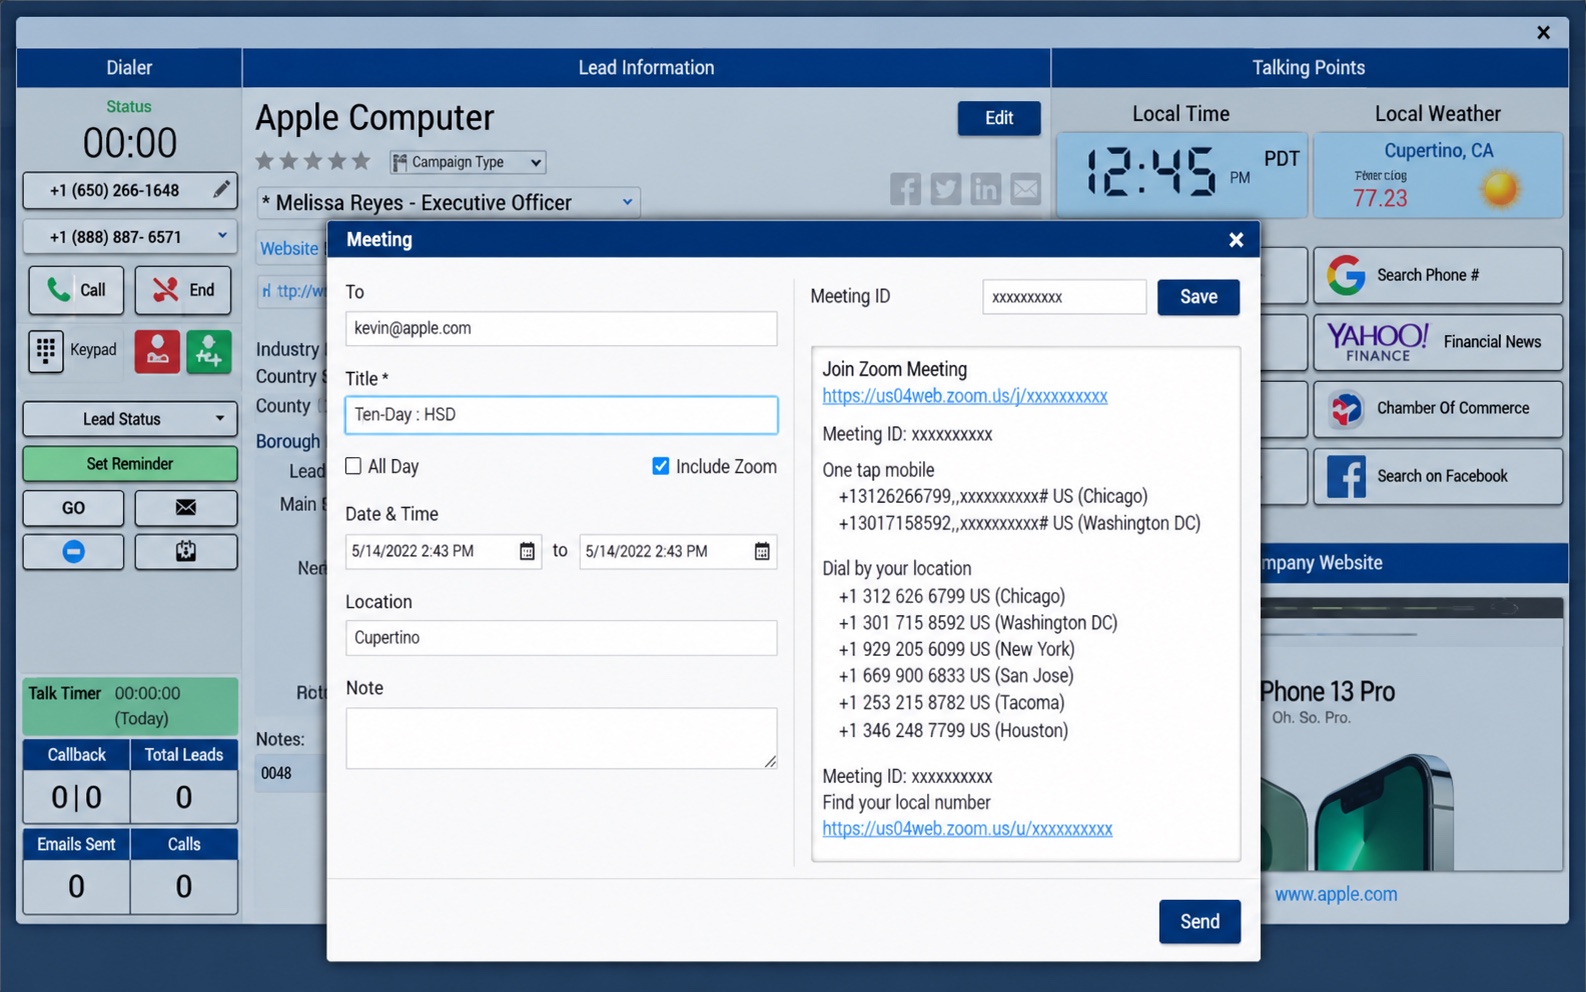Open the LinkedIn social icon in lead info

986,189
